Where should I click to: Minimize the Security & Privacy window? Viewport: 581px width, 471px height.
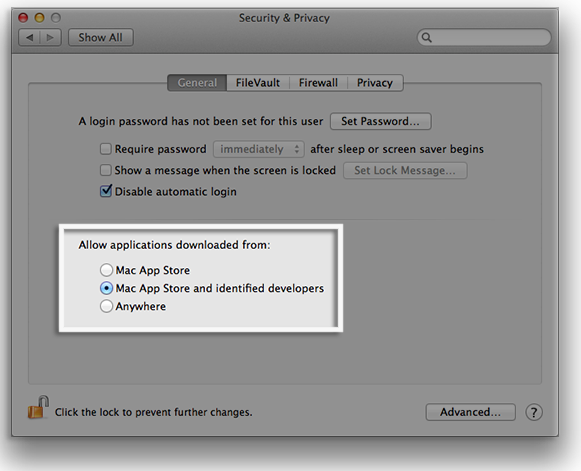[x=39, y=17]
